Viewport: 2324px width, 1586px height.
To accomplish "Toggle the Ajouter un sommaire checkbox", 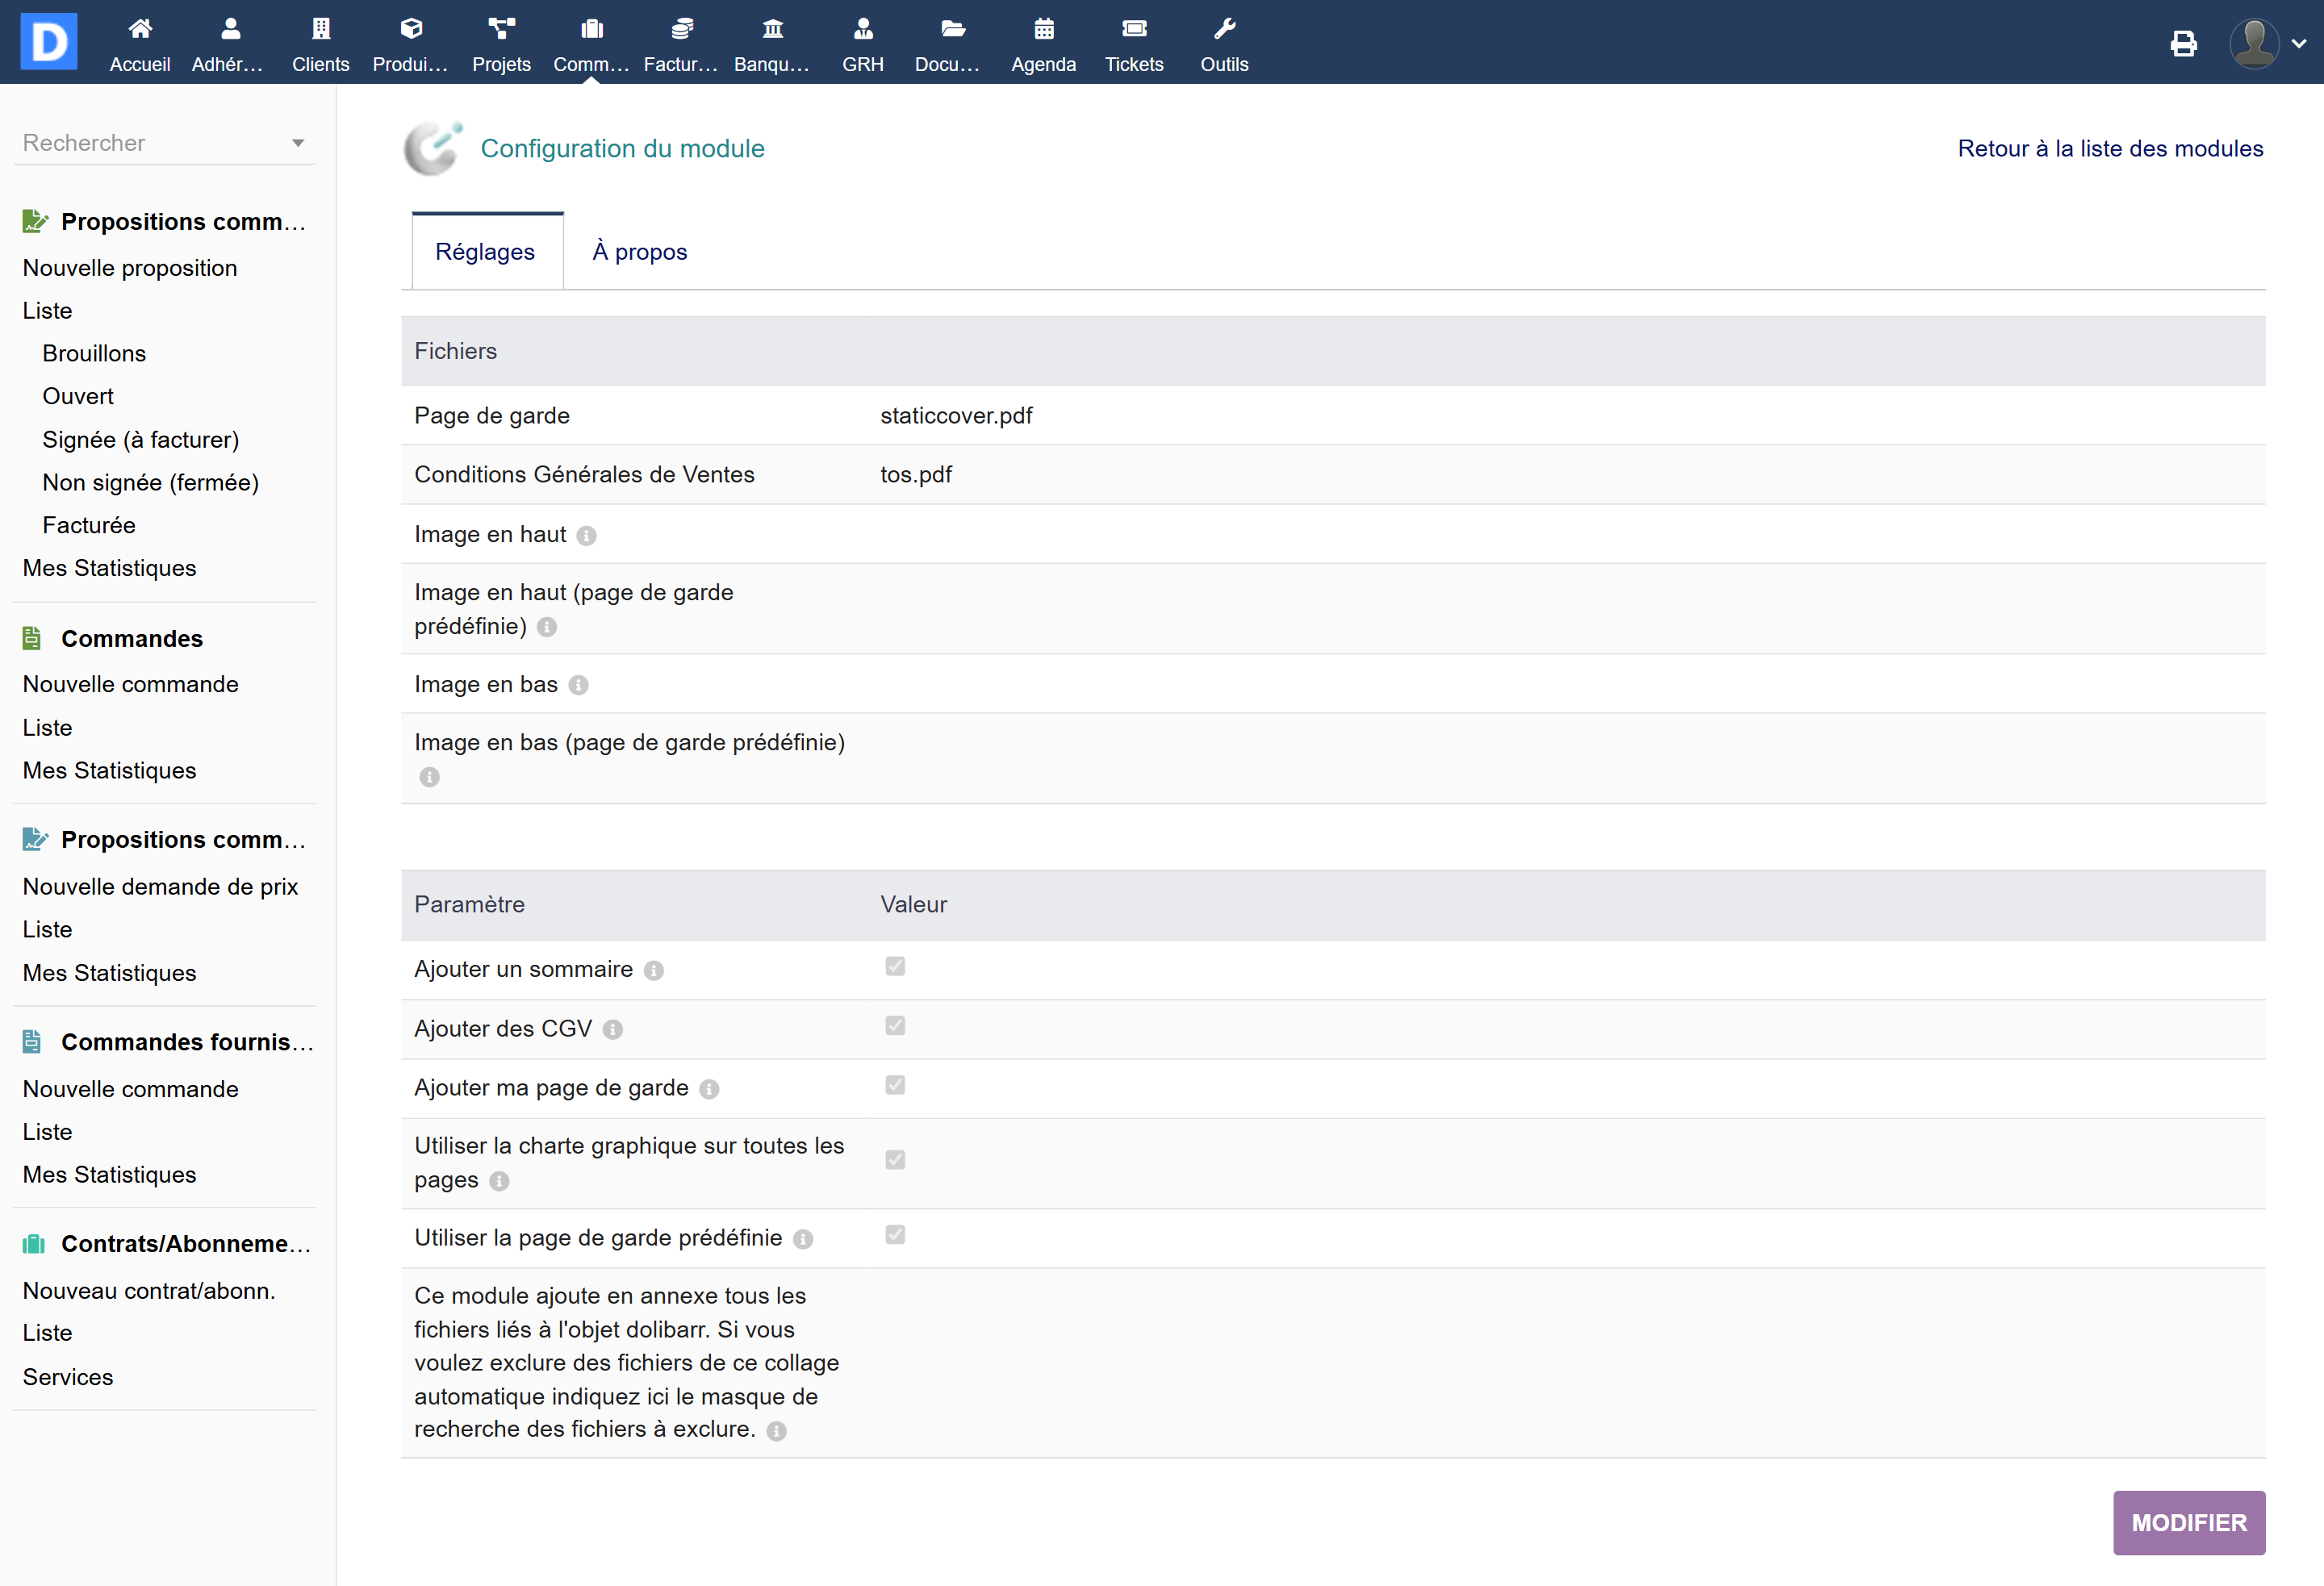I will (895, 966).
